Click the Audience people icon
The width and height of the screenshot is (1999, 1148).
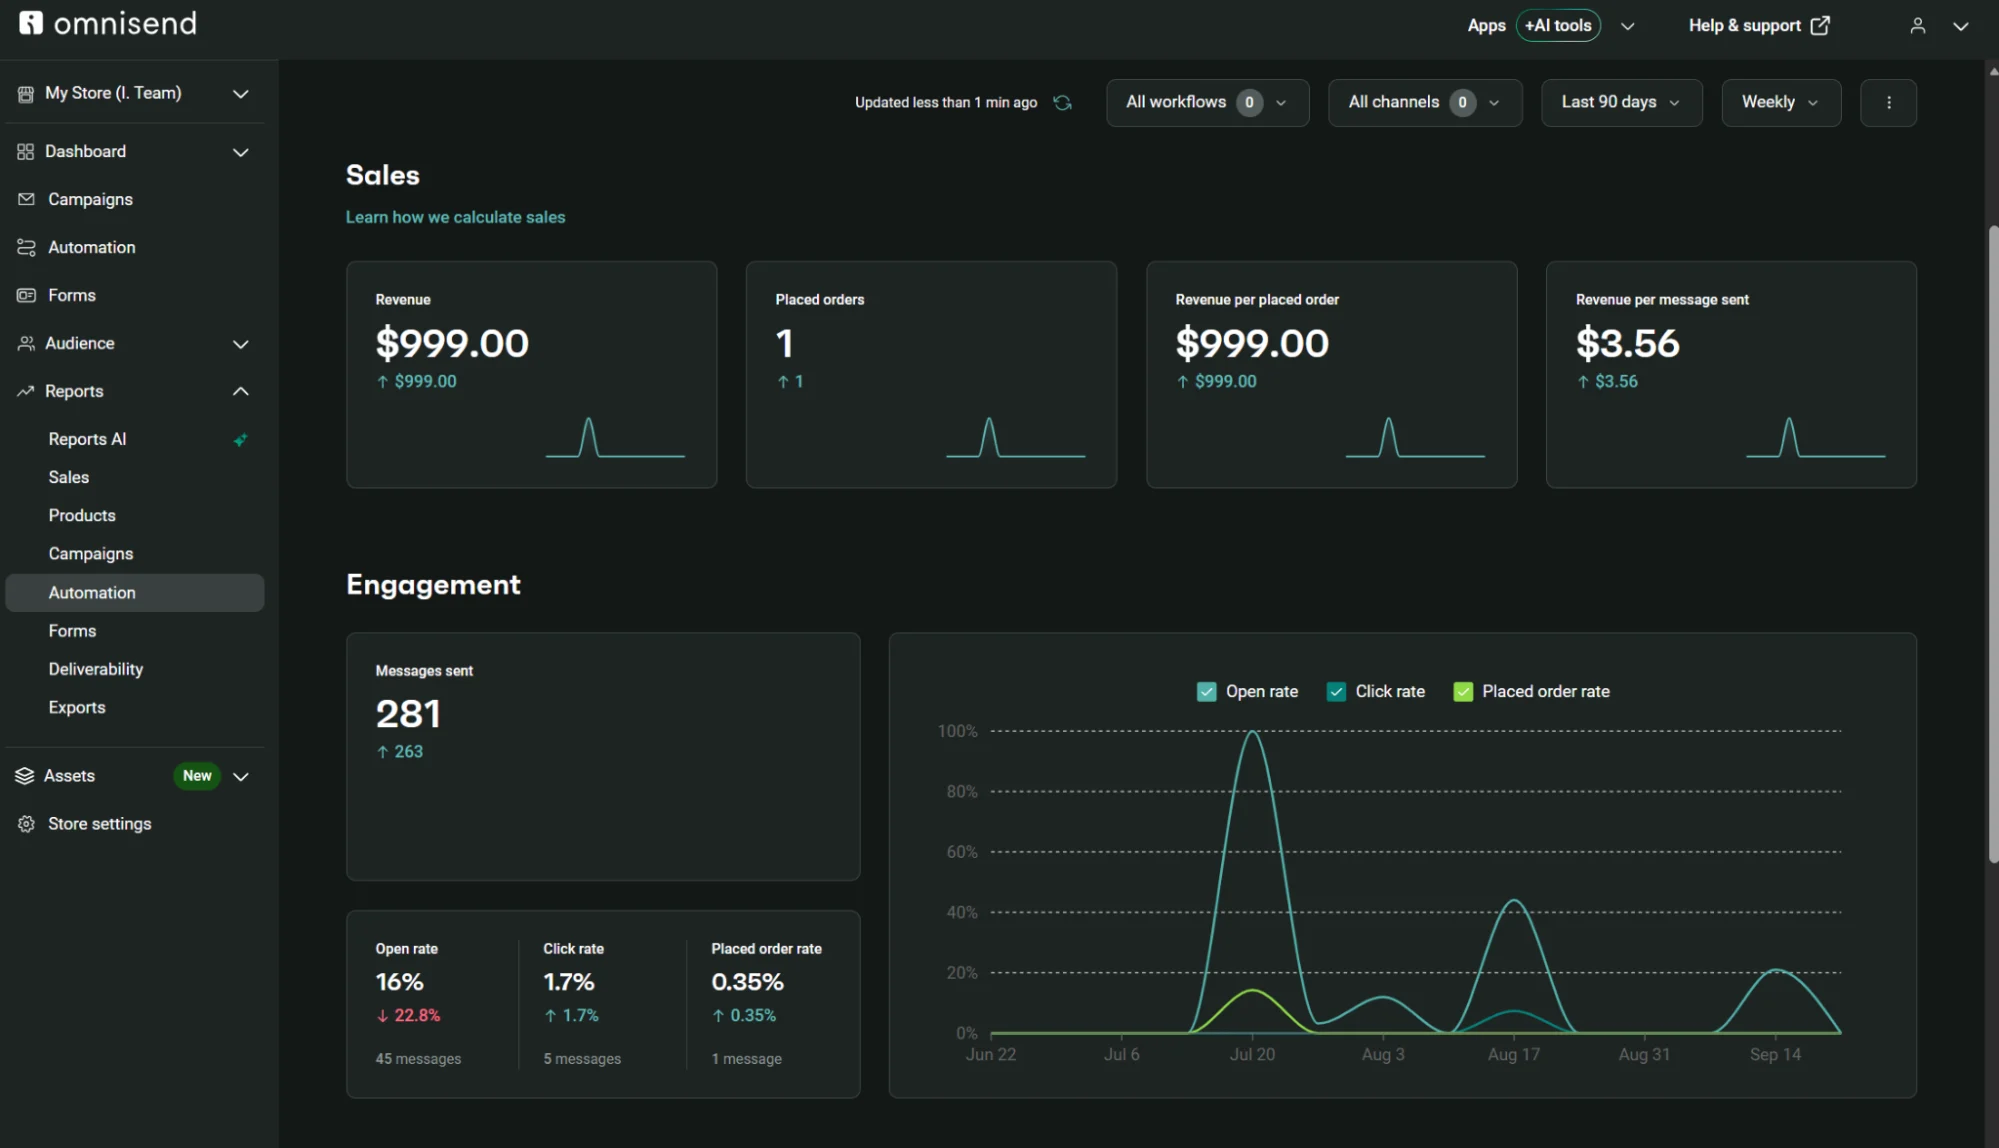pyautogui.click(x=26, y=344)
